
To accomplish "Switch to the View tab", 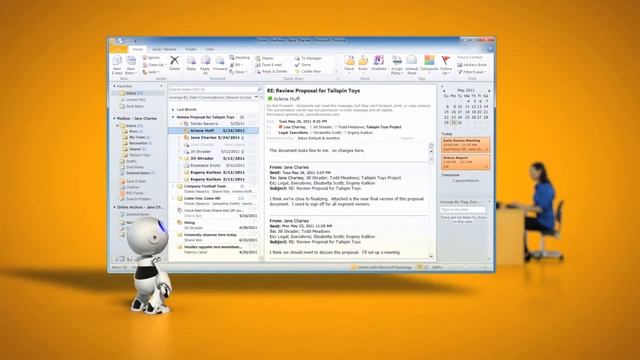I will tap(210, 49).
